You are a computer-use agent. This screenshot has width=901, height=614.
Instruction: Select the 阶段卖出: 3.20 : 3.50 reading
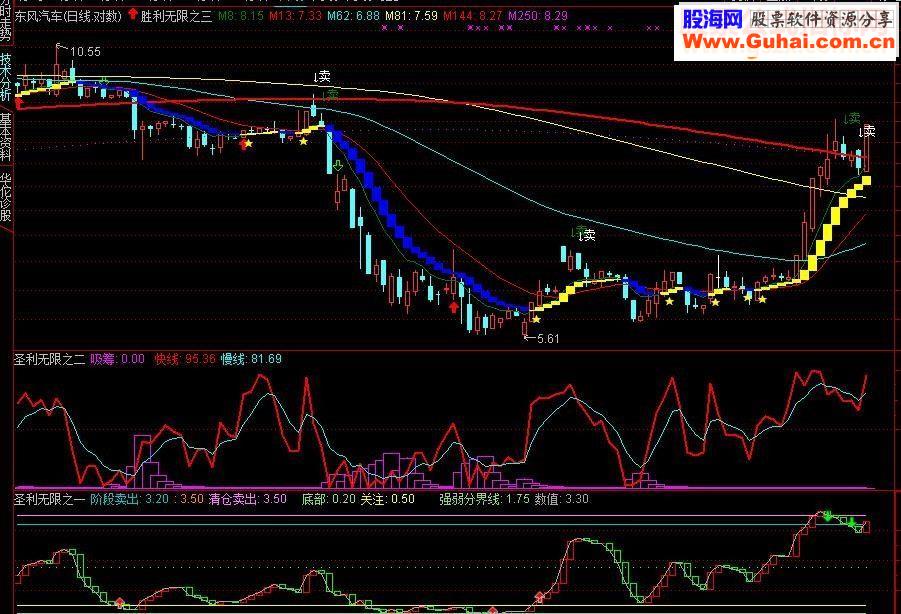(x=147, y=499)
